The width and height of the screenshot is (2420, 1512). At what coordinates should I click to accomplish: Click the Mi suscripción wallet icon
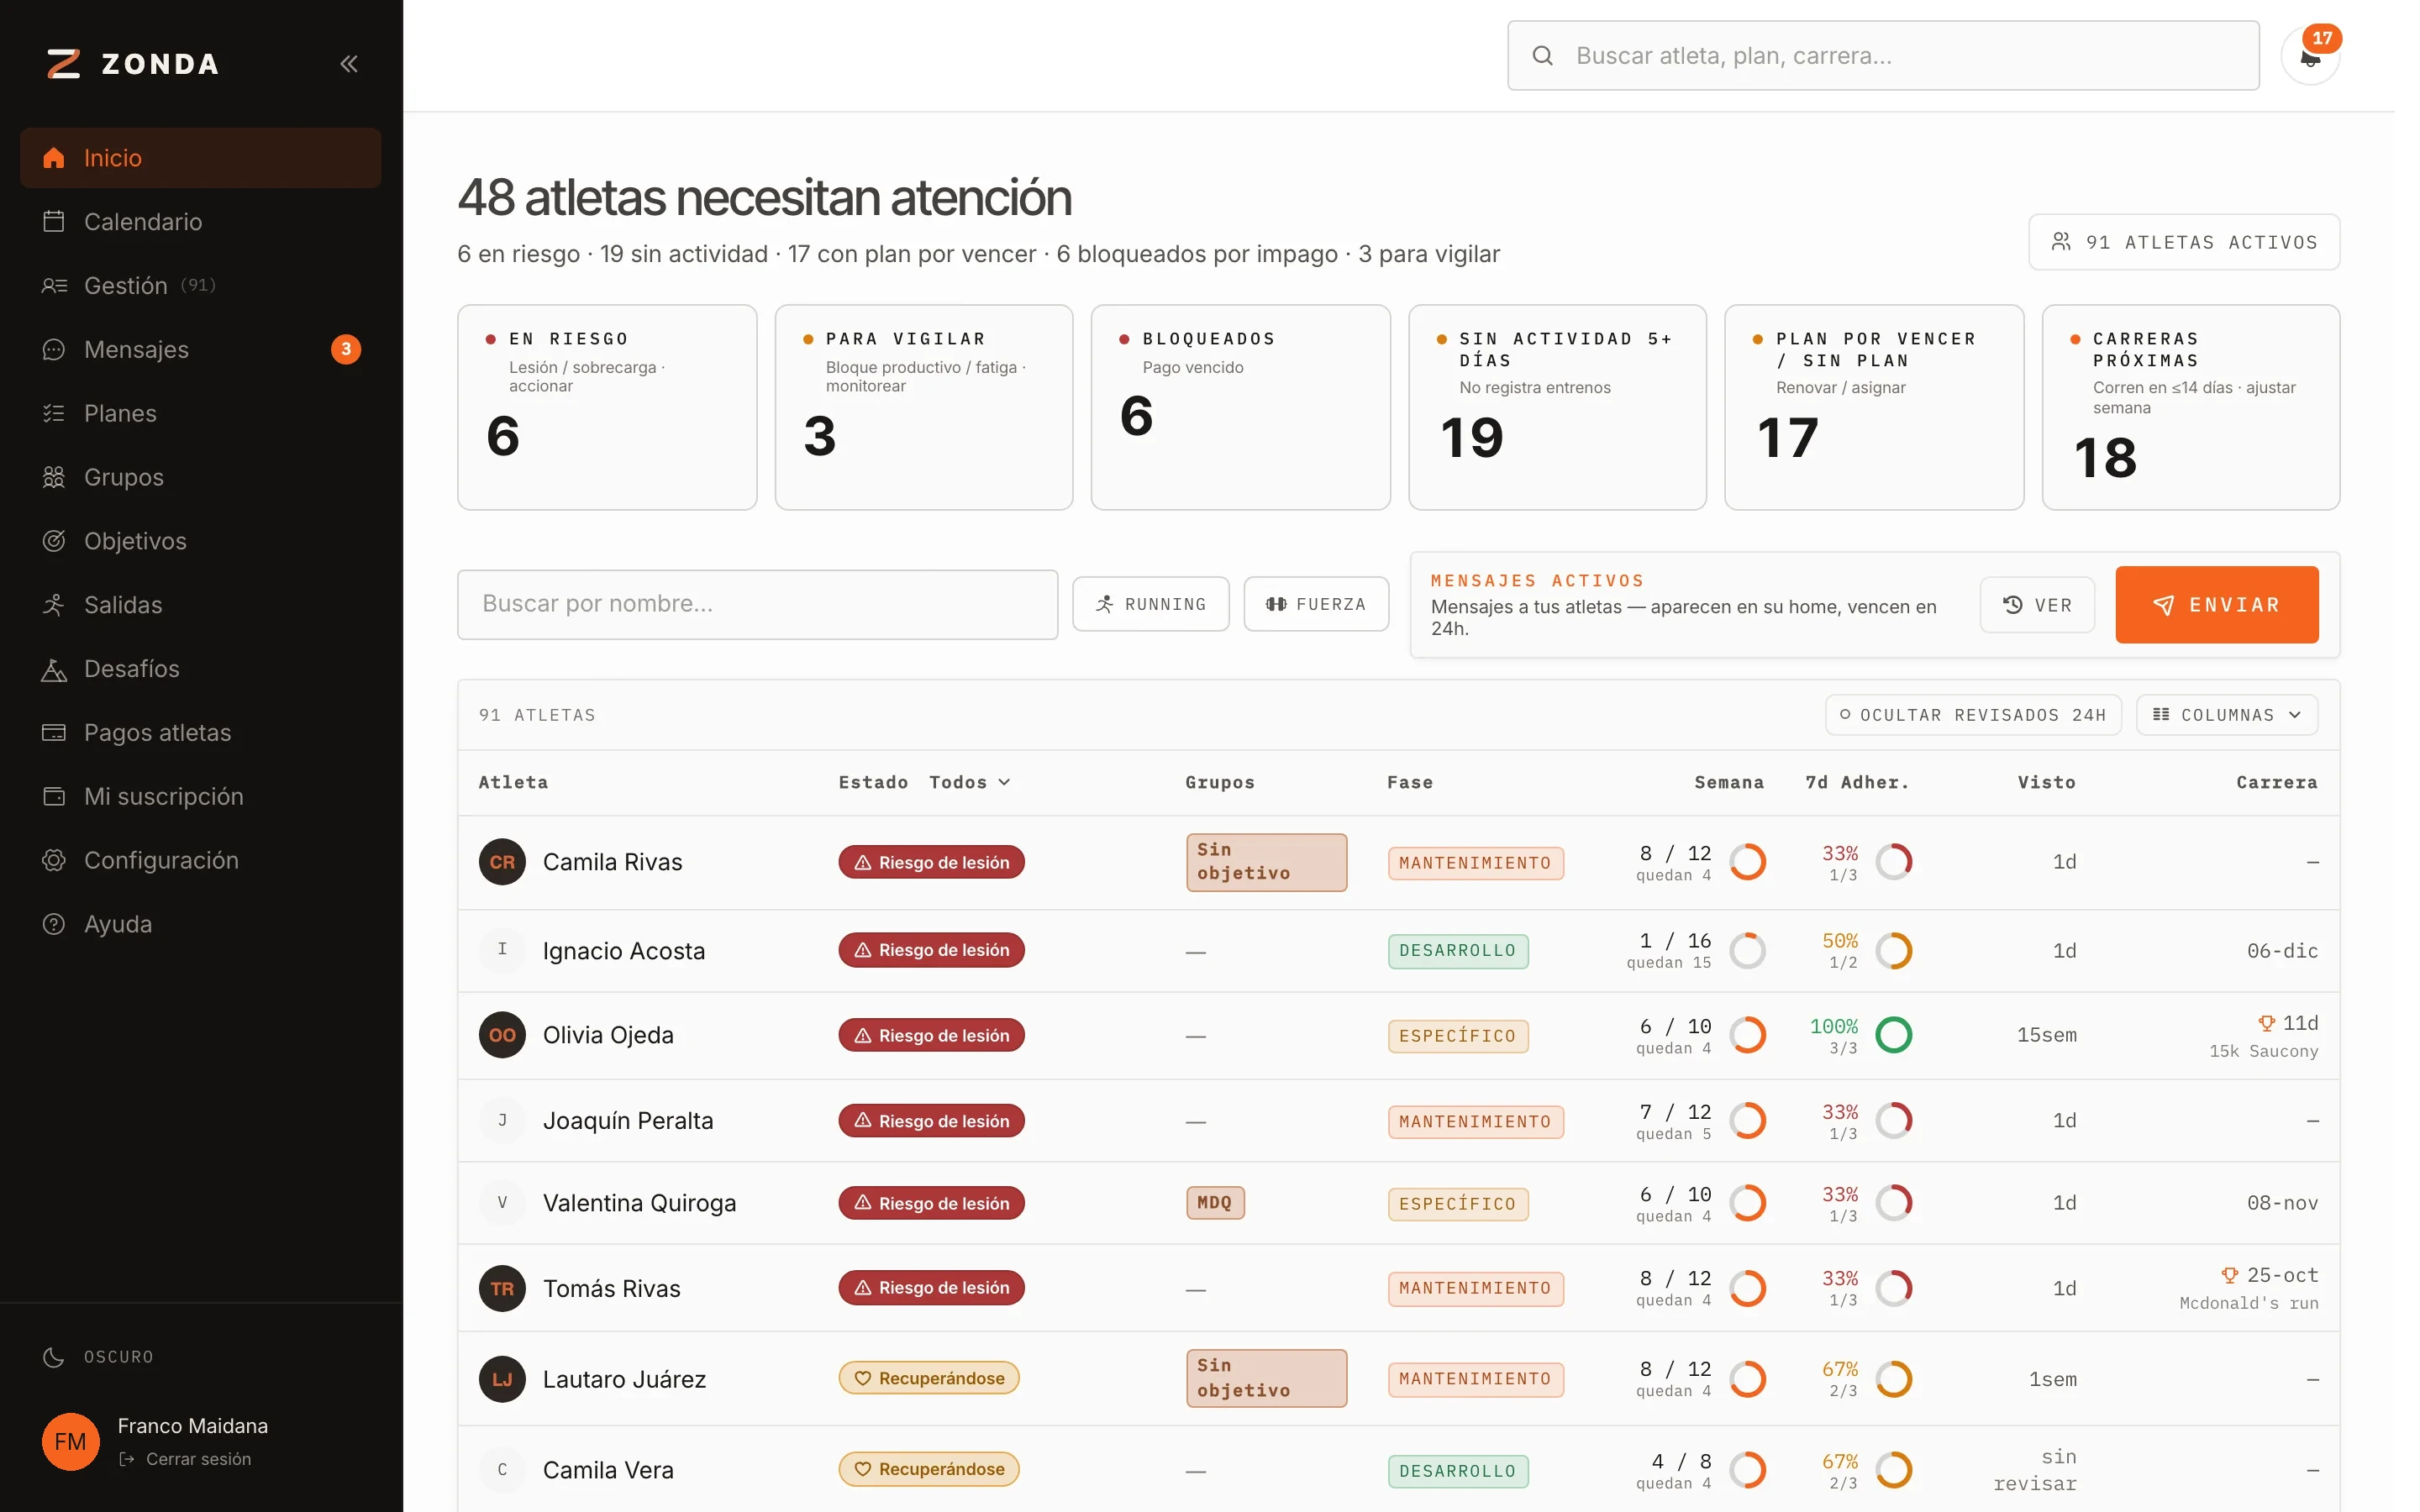pyautogui.click(x=54, y=797)
